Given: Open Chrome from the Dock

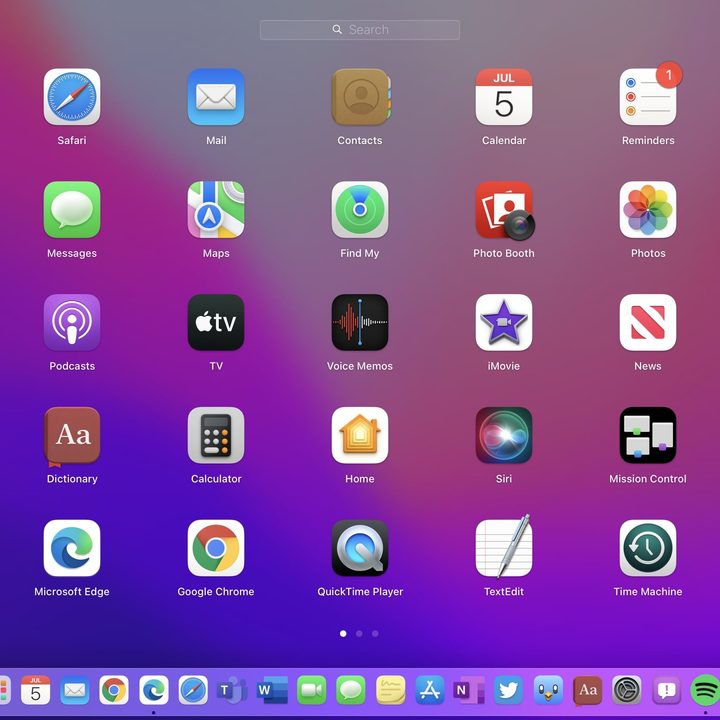Looking at the screenshot, I should (x=114, y=690).
